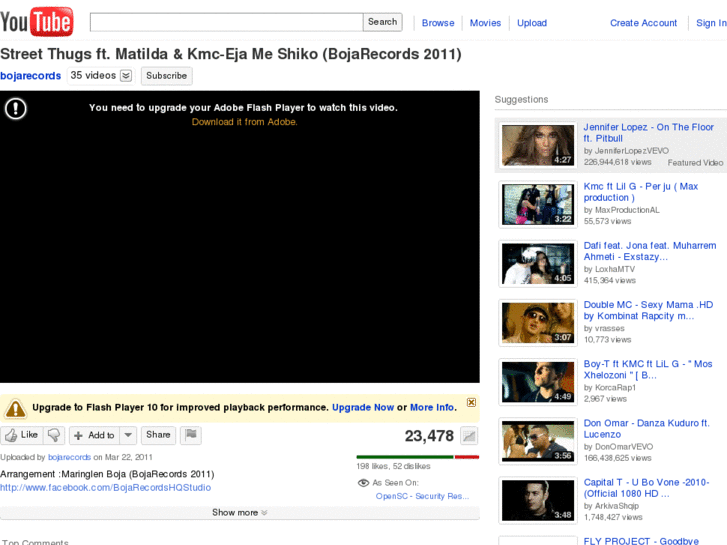Screen dimensions: 727x545
Task: Click Create Account
Action: pyautogui.click(x=643, y=23)
